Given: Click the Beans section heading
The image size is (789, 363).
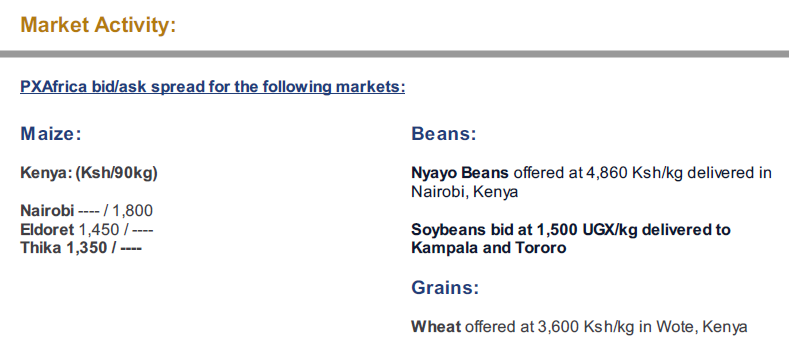Looking at the screenshot, I should point(443,134).
